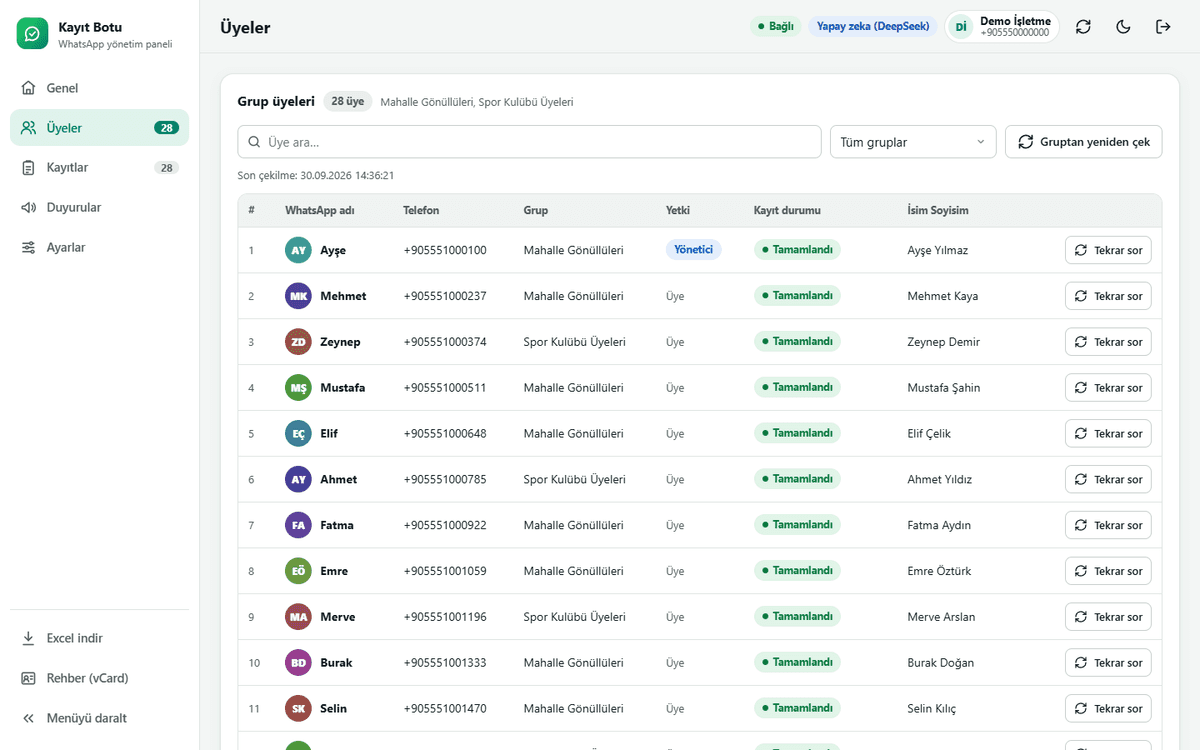1200x750 pixels.
Task: Click the Mehmet MK avatar
Action: pos(298,296)
